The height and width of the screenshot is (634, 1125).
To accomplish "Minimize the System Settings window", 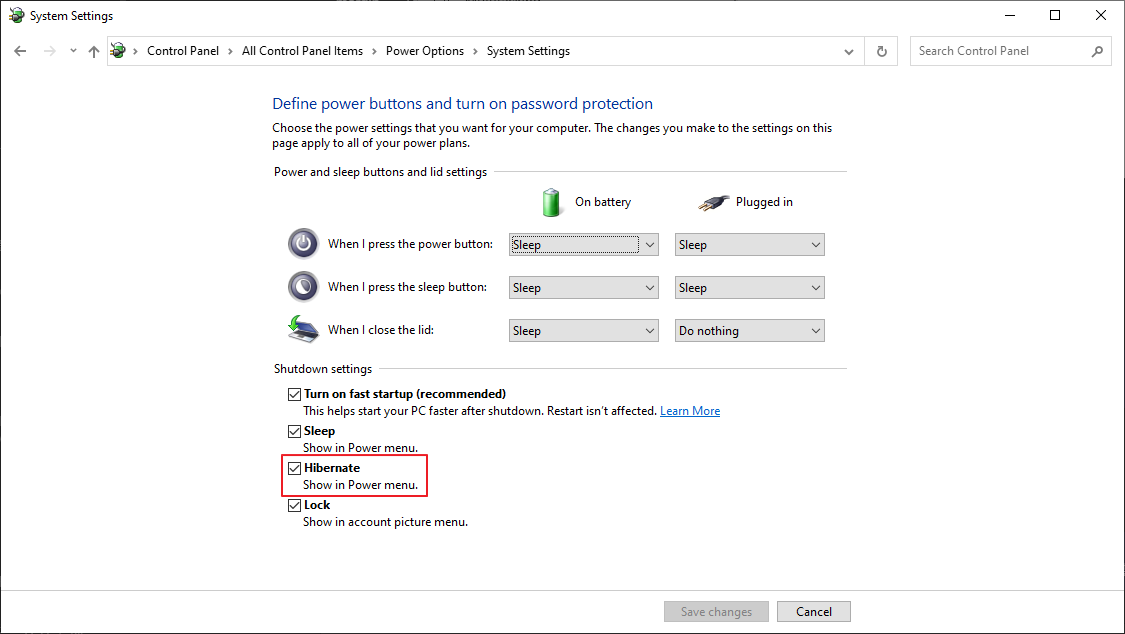I will pos(1010,15).
